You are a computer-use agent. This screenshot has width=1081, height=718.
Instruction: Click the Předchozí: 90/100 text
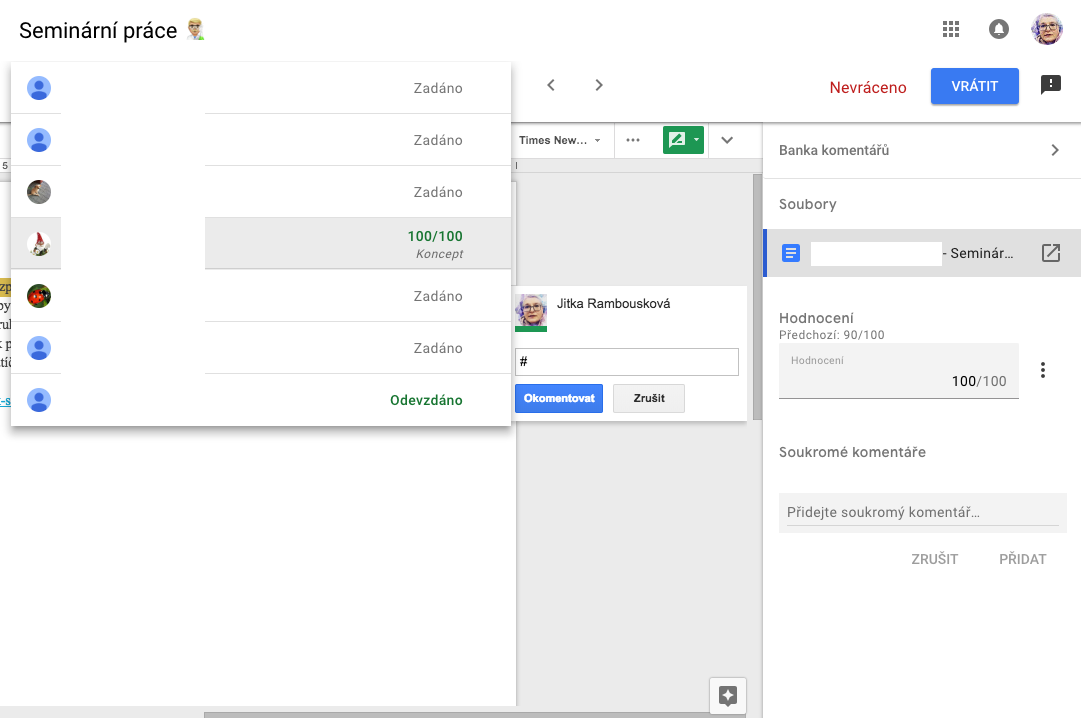click(831, 335)
